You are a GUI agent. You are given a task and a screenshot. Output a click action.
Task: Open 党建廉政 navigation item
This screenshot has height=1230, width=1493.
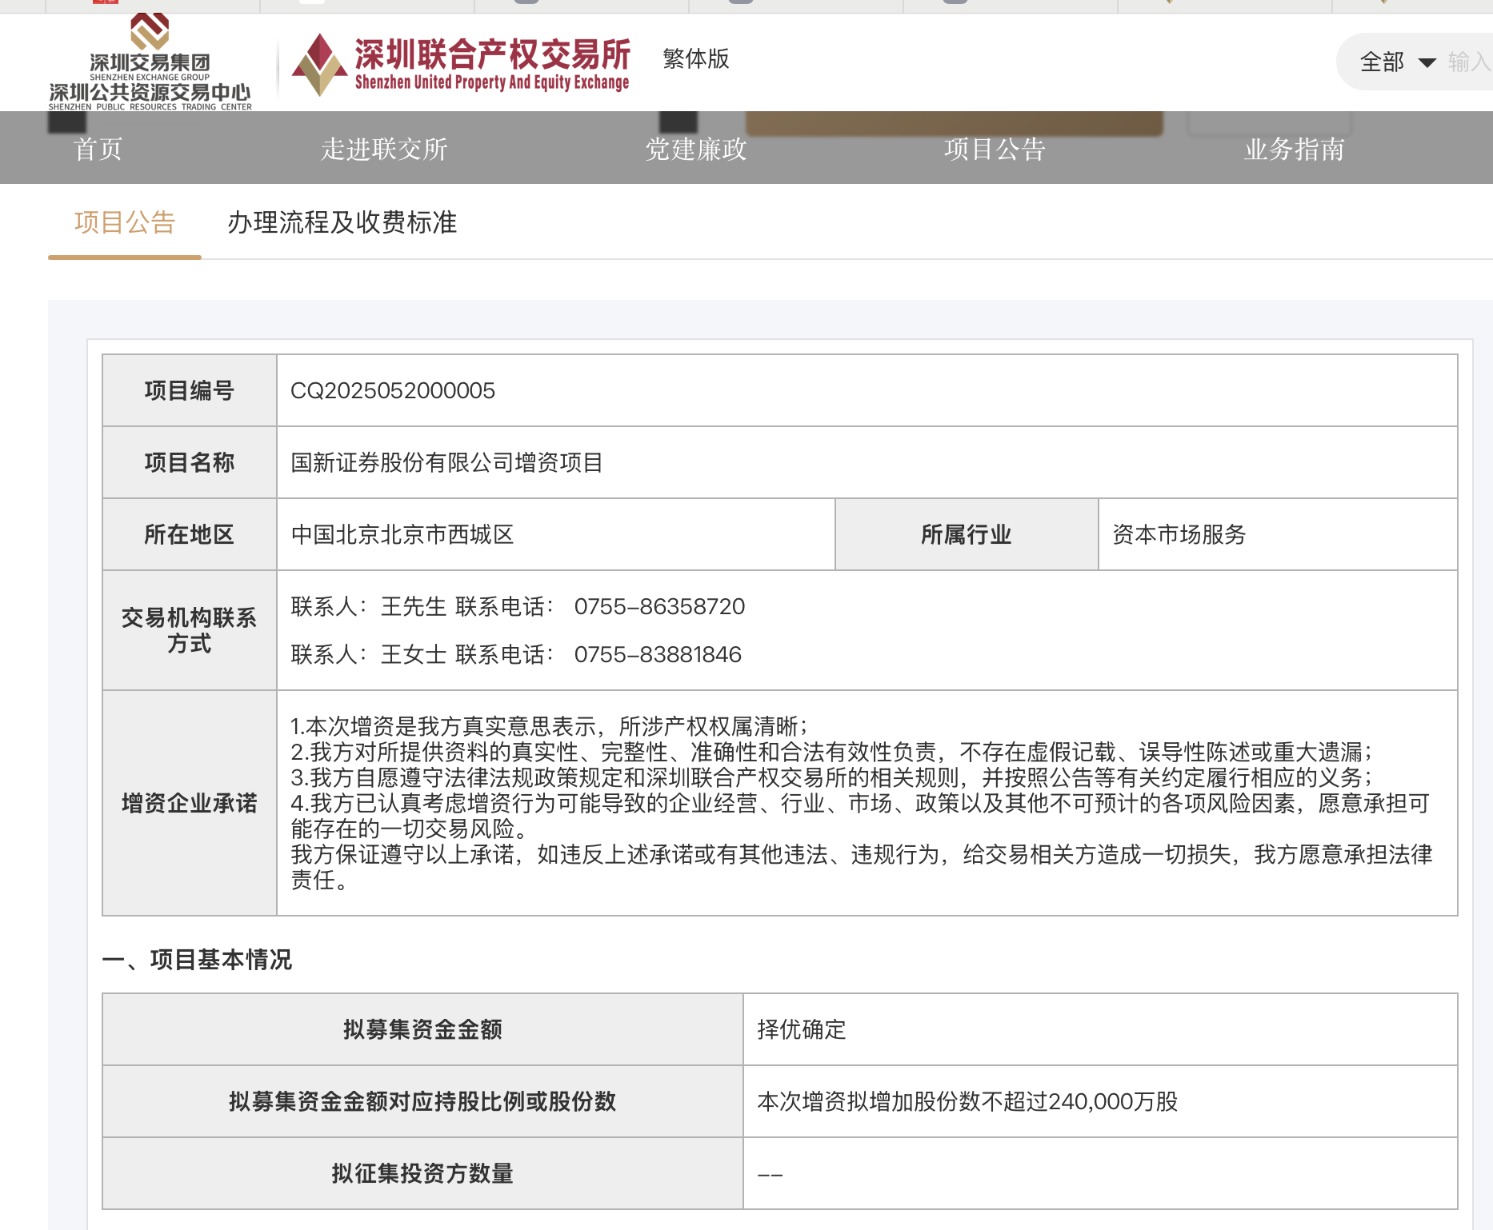click(x=696, y=149)
